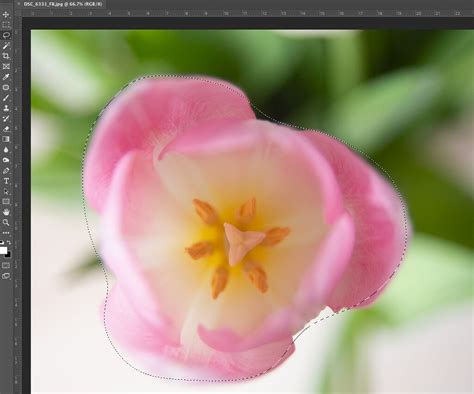Select the History Brush tool
This screenshot has width=474, height=394.
point(6,118)
